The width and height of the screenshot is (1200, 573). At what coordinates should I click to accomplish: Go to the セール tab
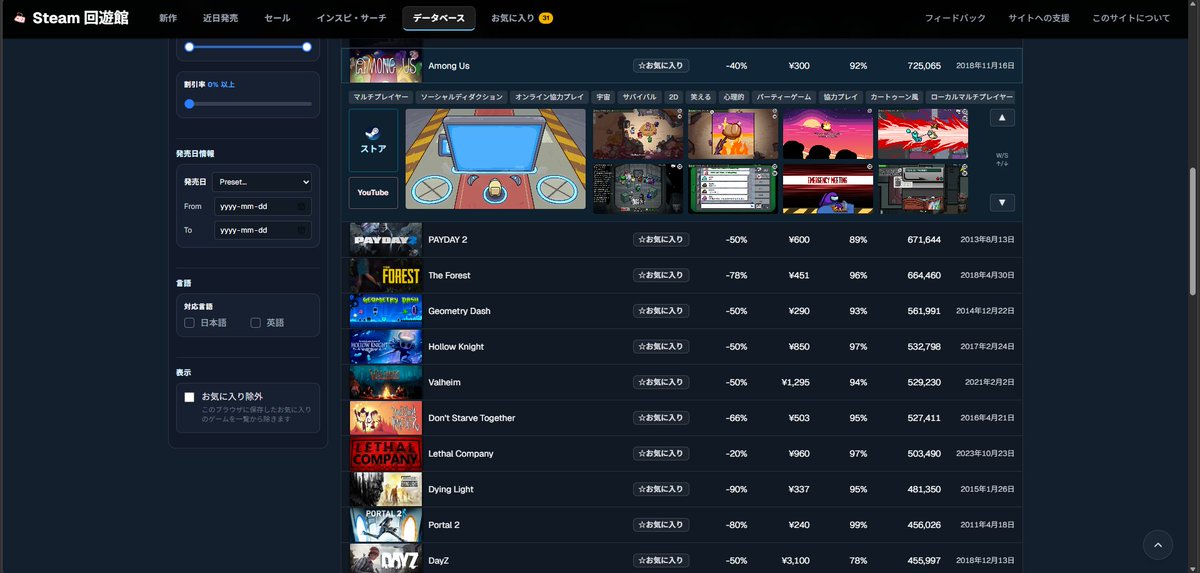[x=277, y=18]
